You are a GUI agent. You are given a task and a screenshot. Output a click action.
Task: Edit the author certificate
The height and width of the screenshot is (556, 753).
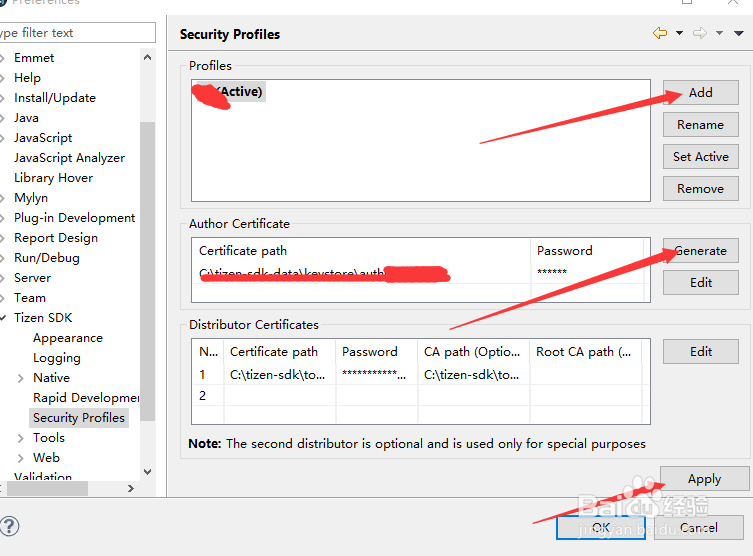(x=701, y=282)
